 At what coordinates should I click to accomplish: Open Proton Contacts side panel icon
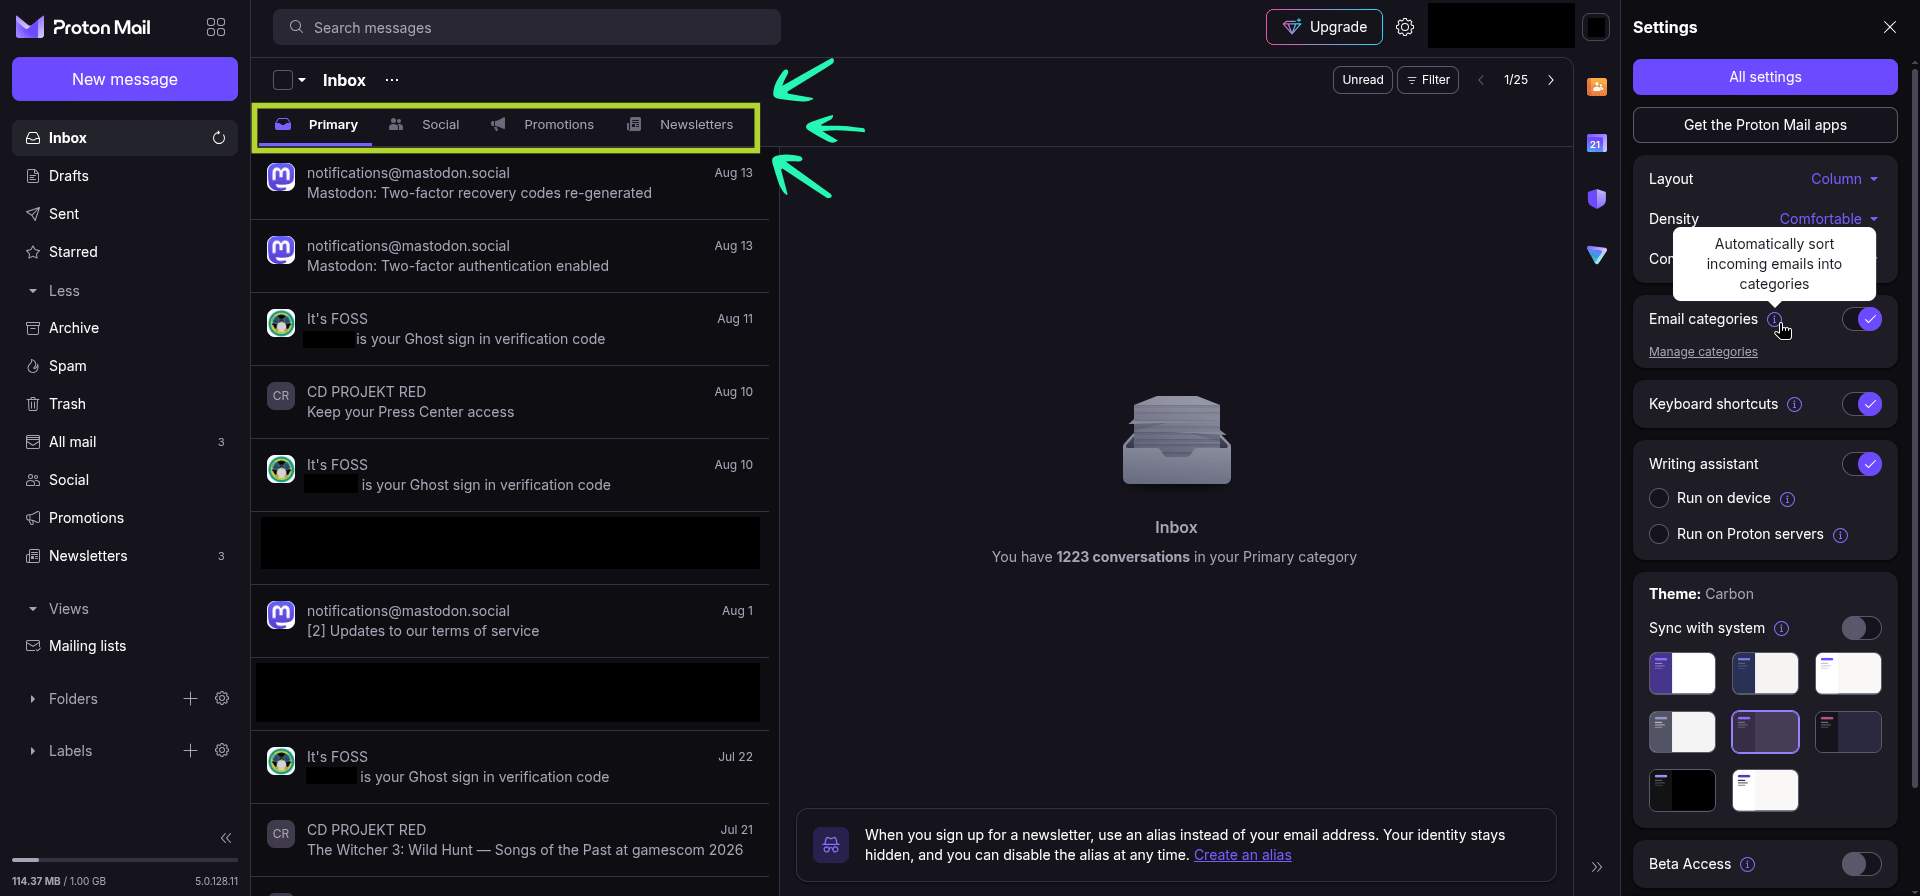point(1597,87)
